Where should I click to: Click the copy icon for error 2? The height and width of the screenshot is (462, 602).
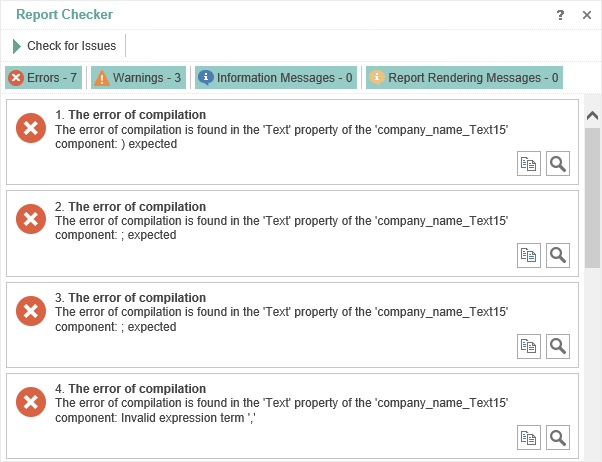click(528, 256)
